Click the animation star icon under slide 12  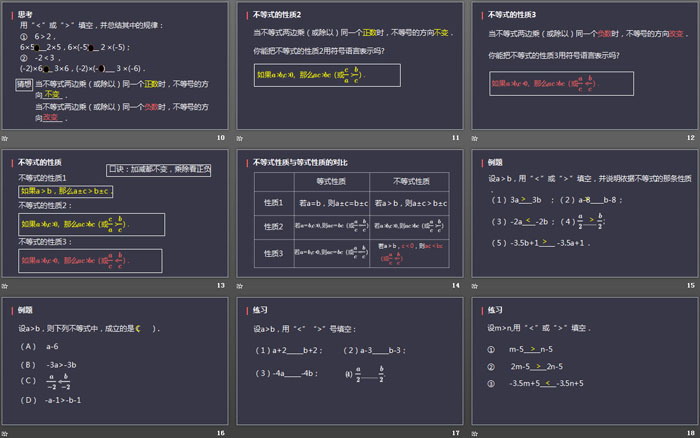click(475, 138)
